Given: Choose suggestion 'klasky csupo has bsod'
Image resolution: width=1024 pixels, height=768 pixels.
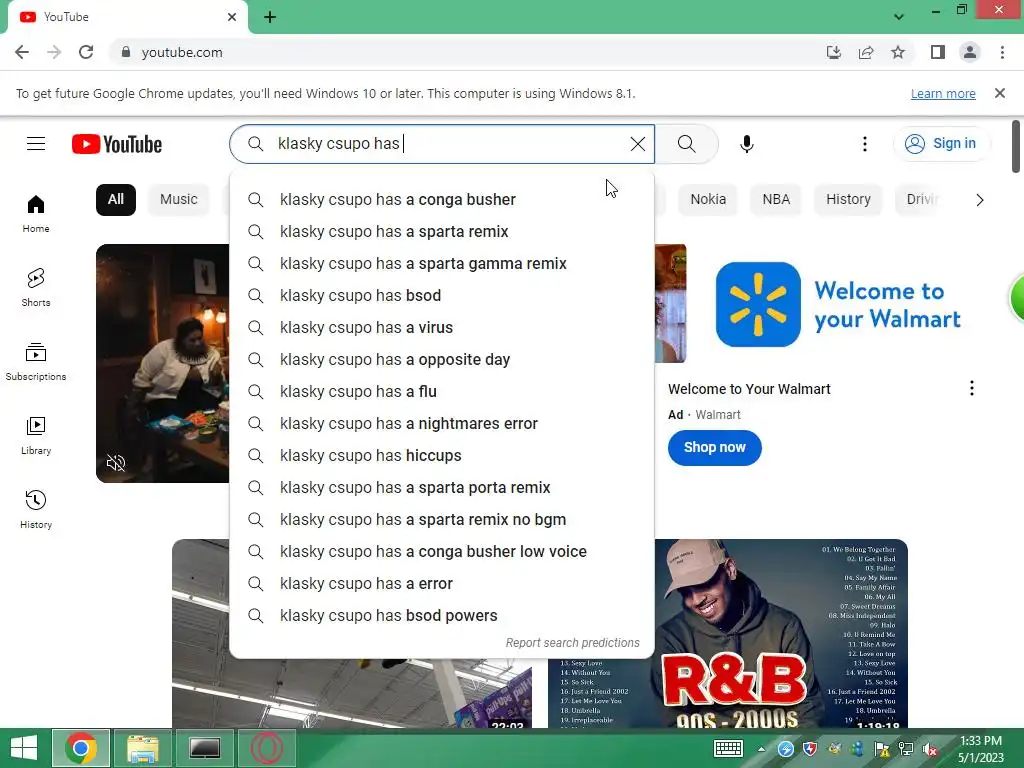Looking at the screenshot, I should pyautogui.click(x=441, y=296).
